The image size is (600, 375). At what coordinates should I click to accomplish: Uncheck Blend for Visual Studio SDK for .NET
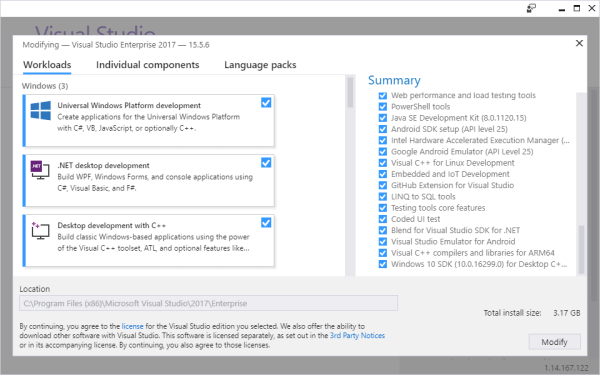tap(383, 230)
